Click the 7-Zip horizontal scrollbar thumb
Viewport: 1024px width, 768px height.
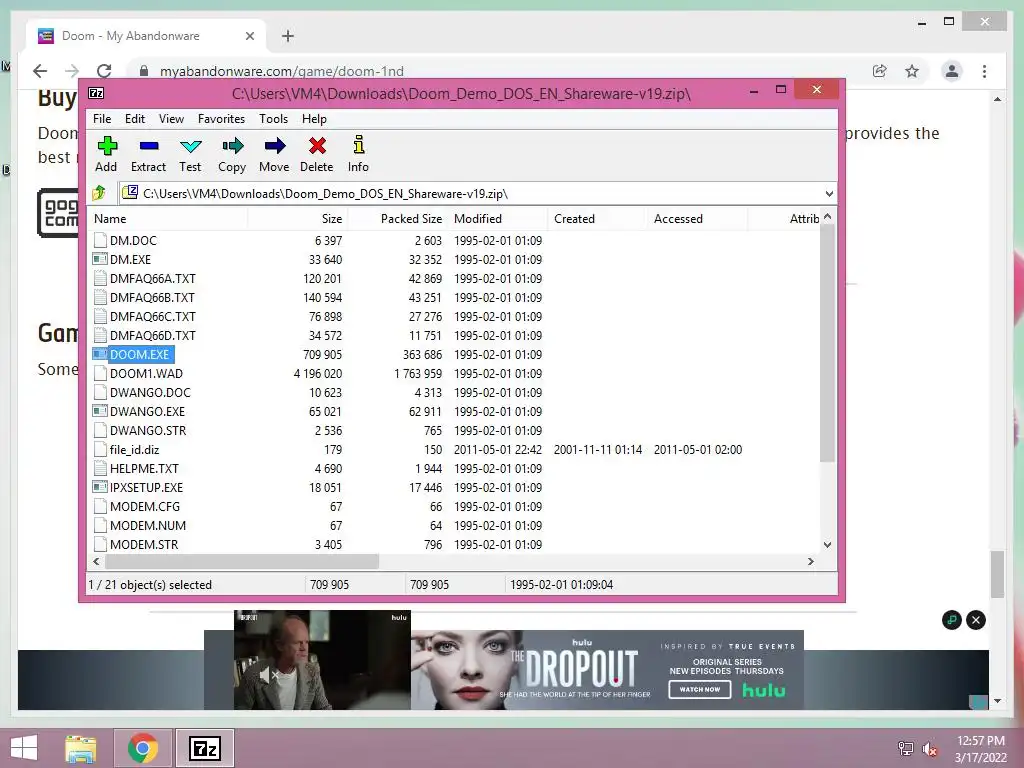click(x=242, y=561)
